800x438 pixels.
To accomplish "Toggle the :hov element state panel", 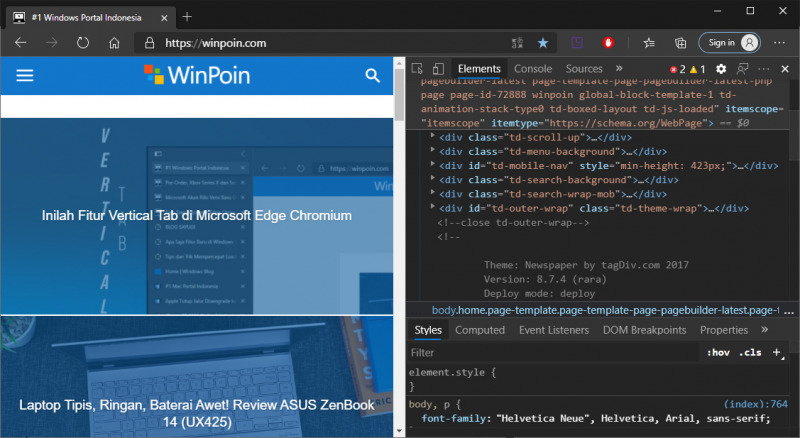I will point(718,352).
